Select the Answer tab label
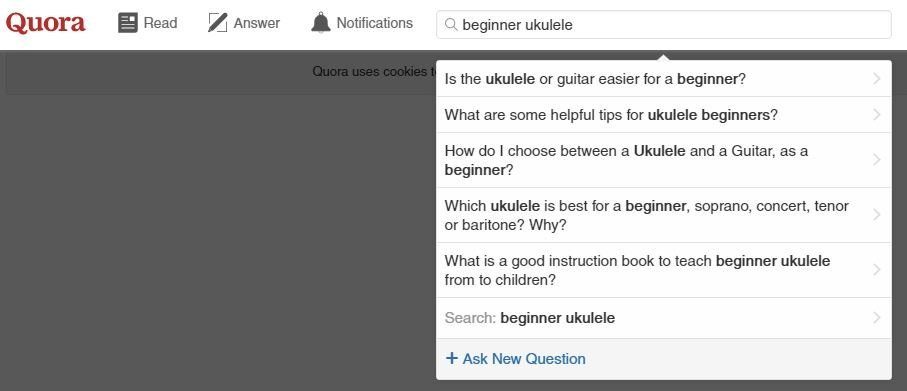 (x=257, y=23)
